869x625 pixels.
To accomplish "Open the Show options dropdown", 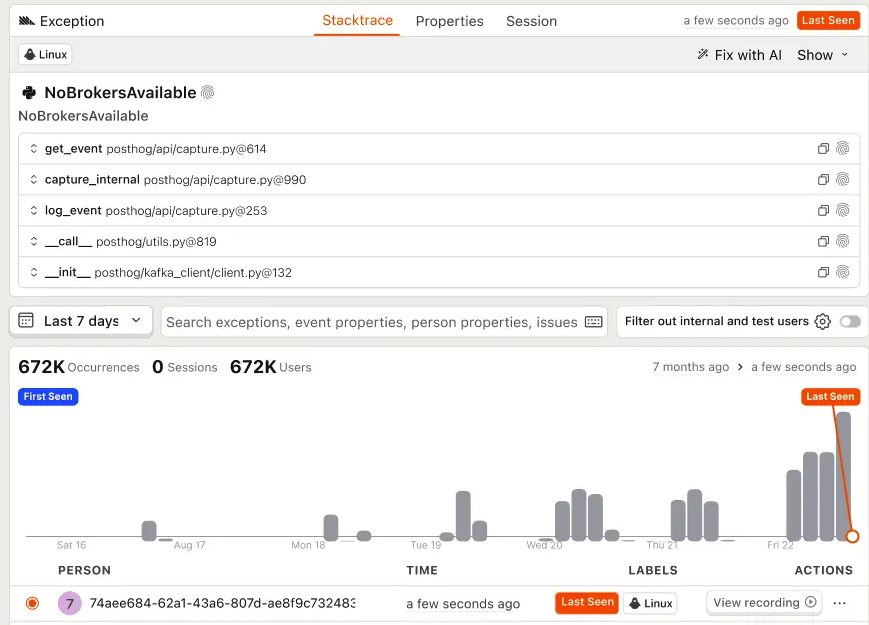I will (x=822, y=55).
